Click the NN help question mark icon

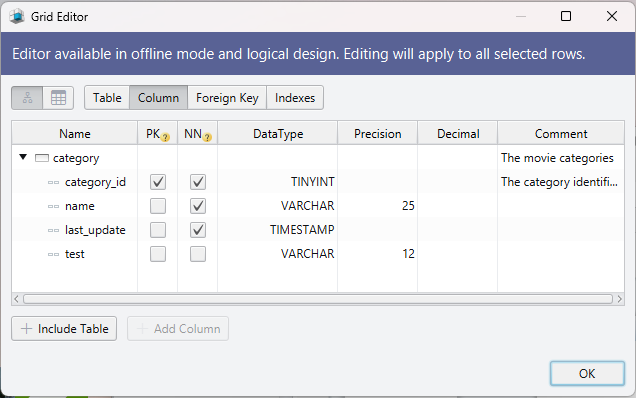click(x=207, y=138)
